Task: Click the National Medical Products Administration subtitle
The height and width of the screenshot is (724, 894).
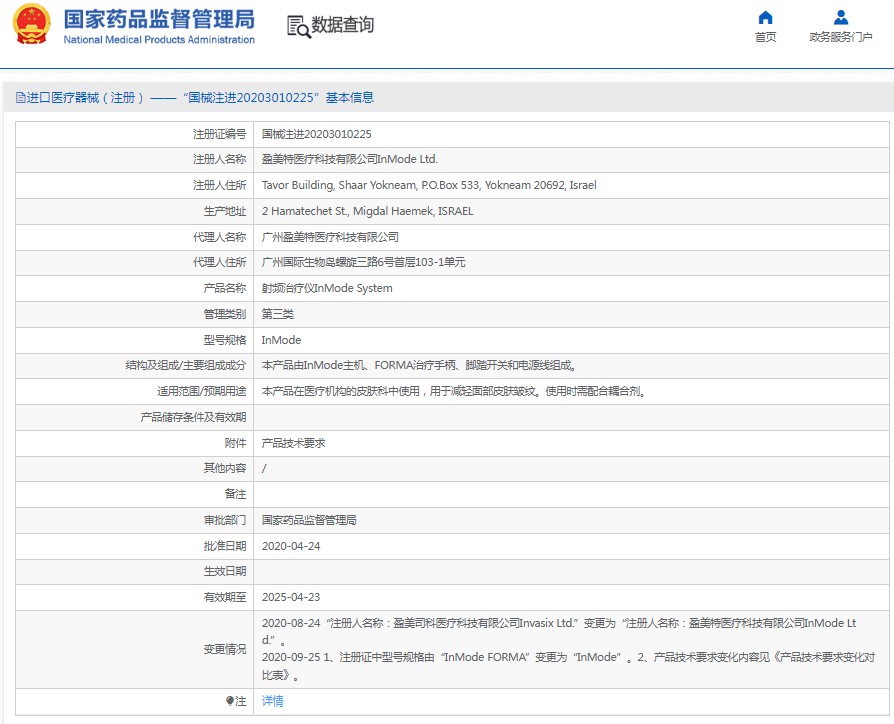Action: click(x=159, y=40)
